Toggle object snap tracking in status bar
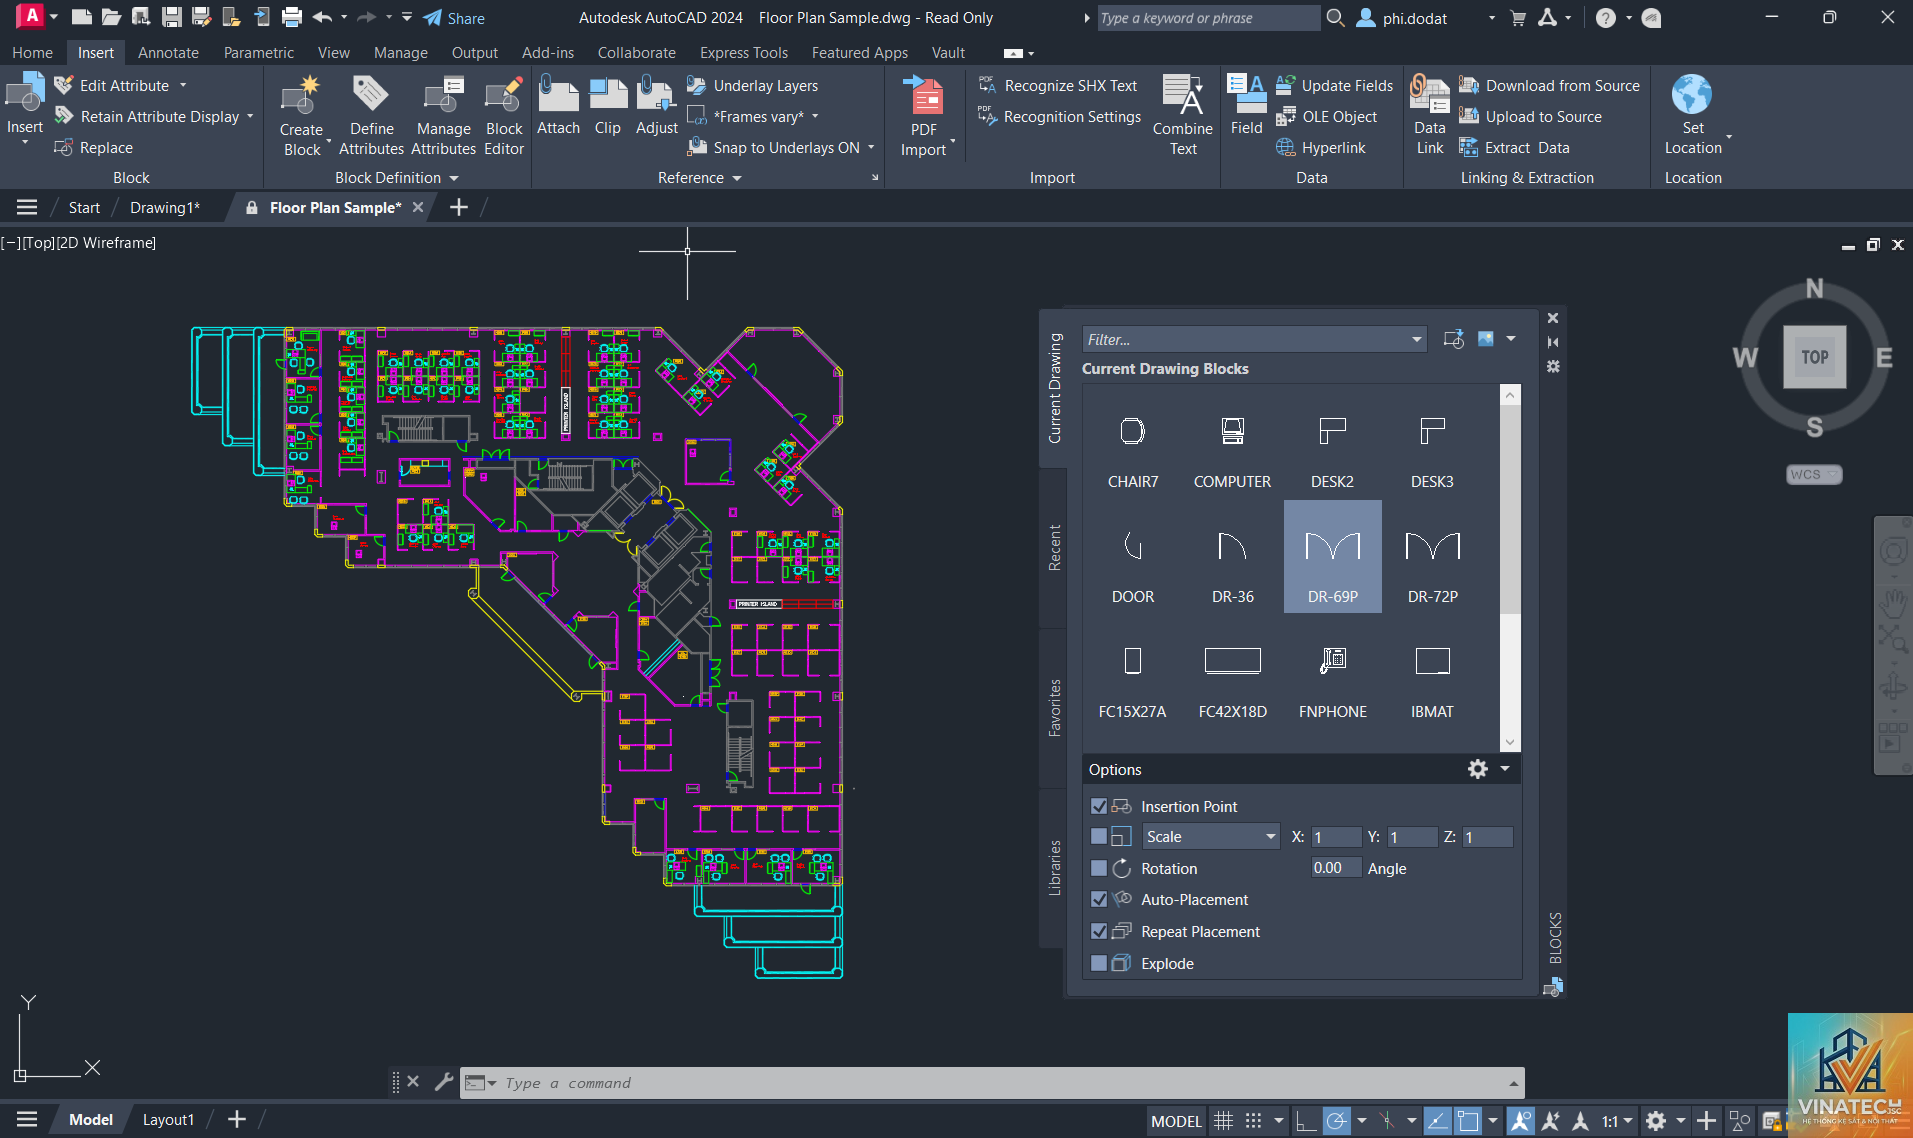1913x1138 pixels. coord(1437,1121)
